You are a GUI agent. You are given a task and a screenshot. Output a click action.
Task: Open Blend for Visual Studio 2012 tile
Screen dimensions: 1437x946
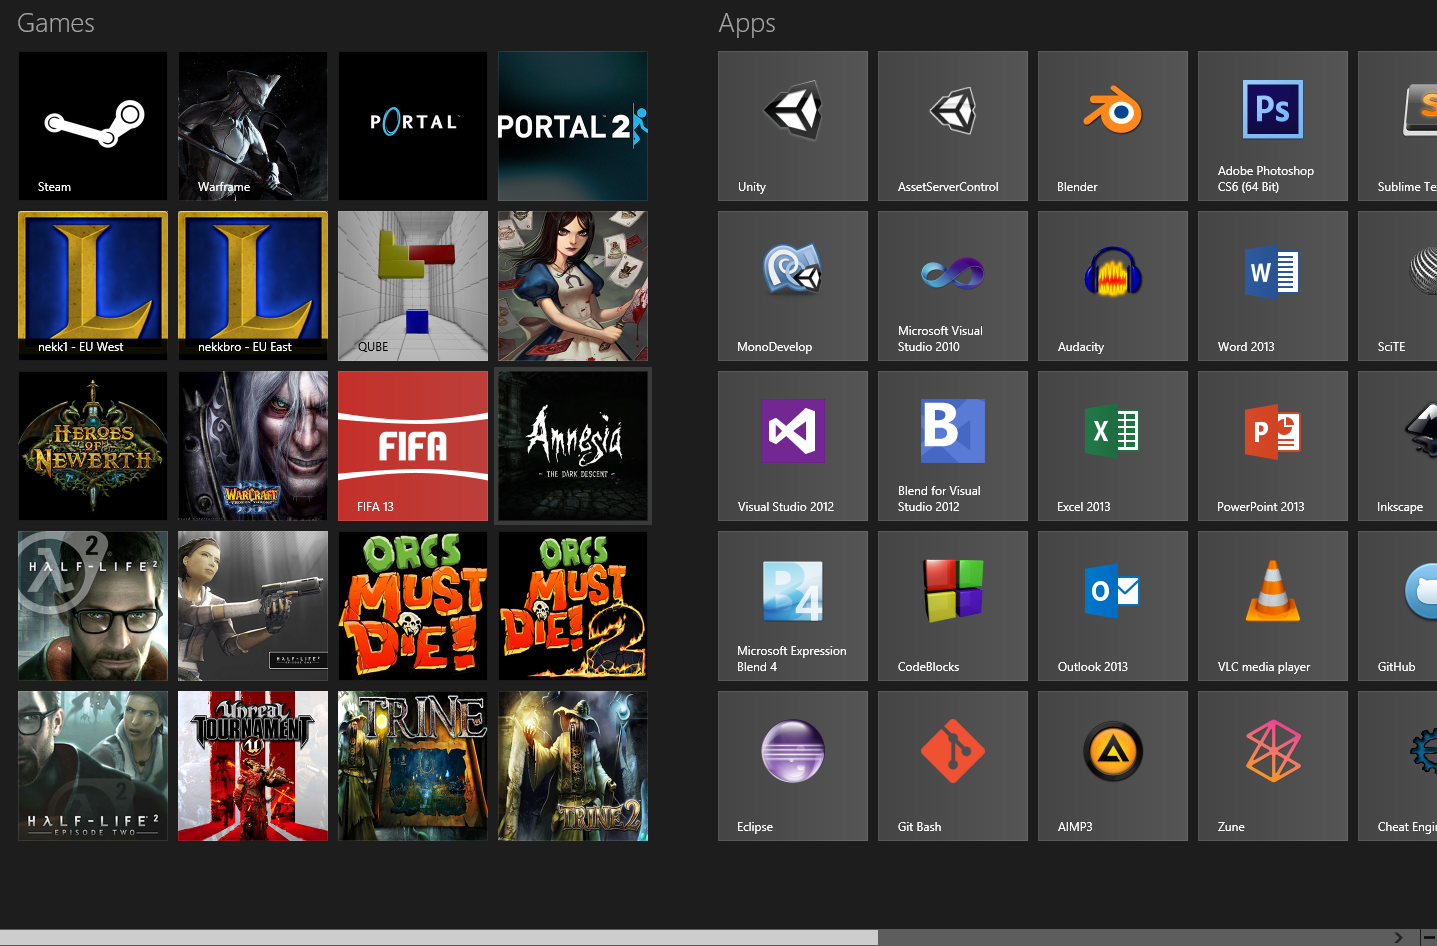953,446
